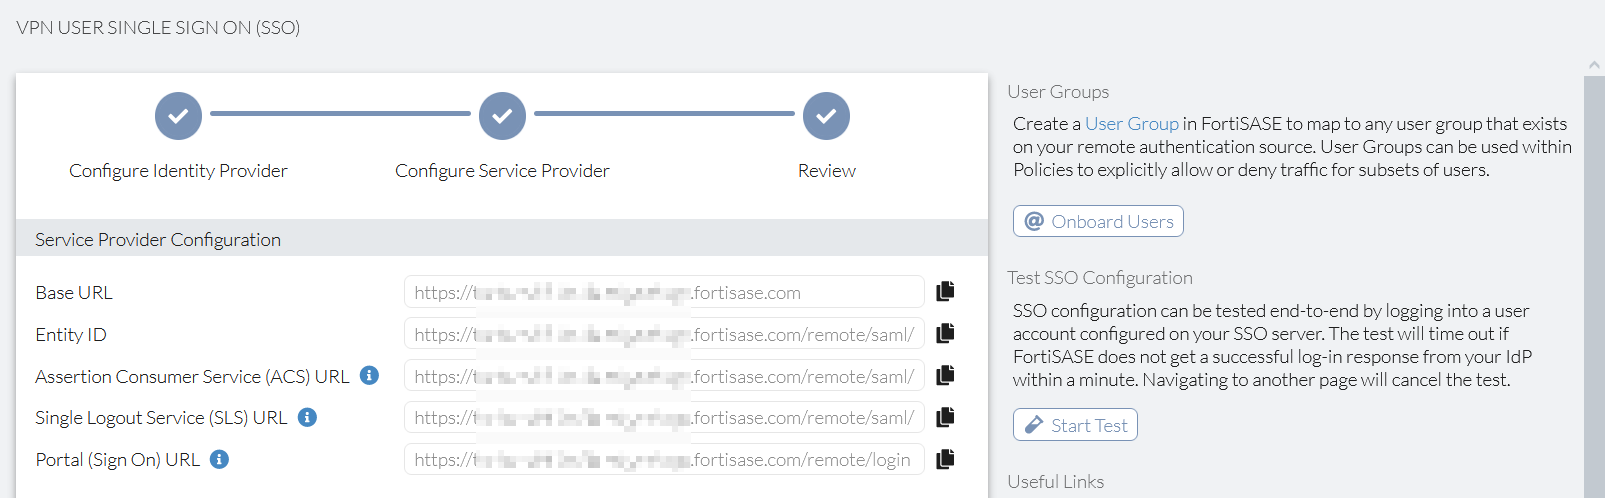Copy the Base URL value
This screenshot has width=1605, height=498.
945,291
